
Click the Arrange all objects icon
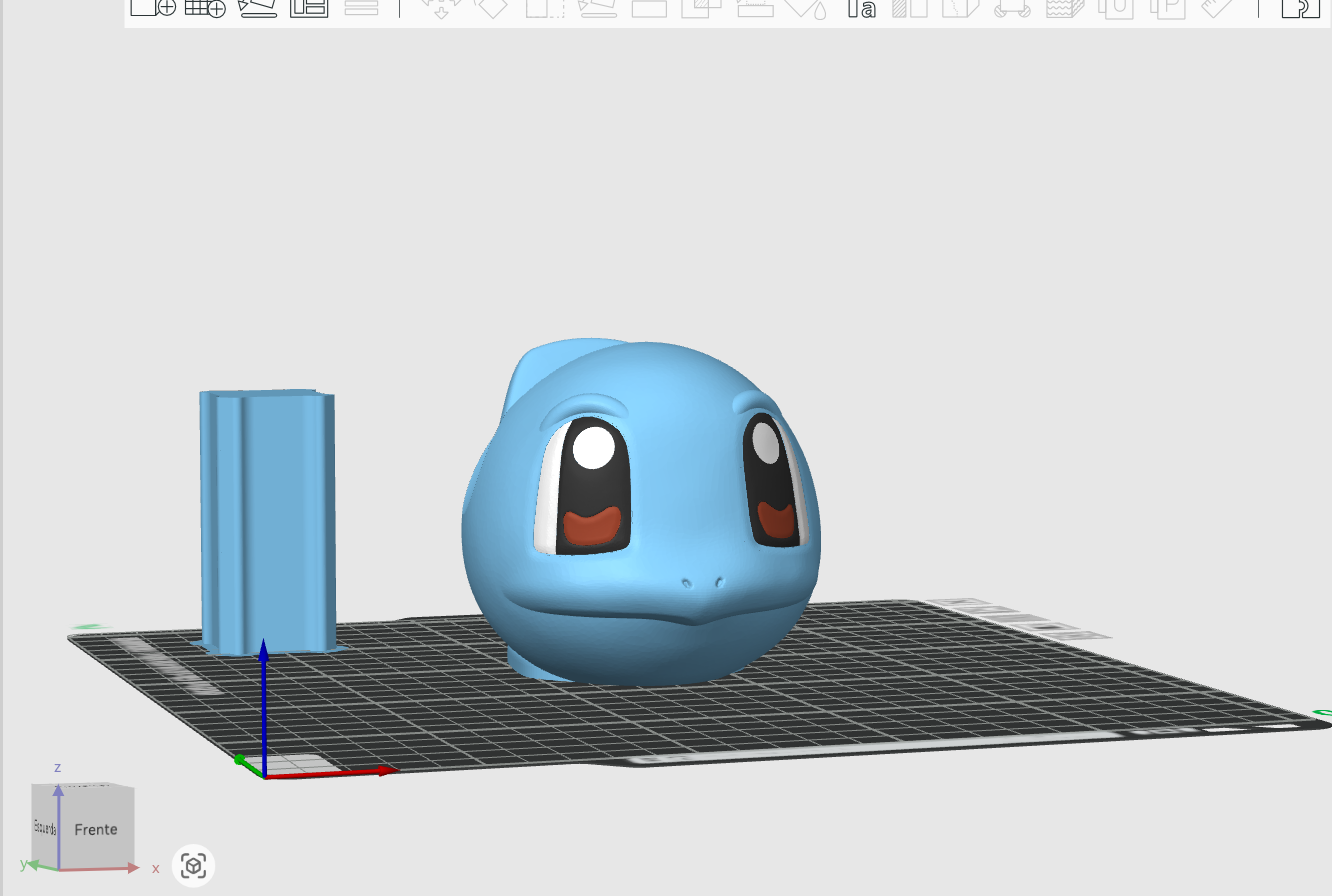309,7
